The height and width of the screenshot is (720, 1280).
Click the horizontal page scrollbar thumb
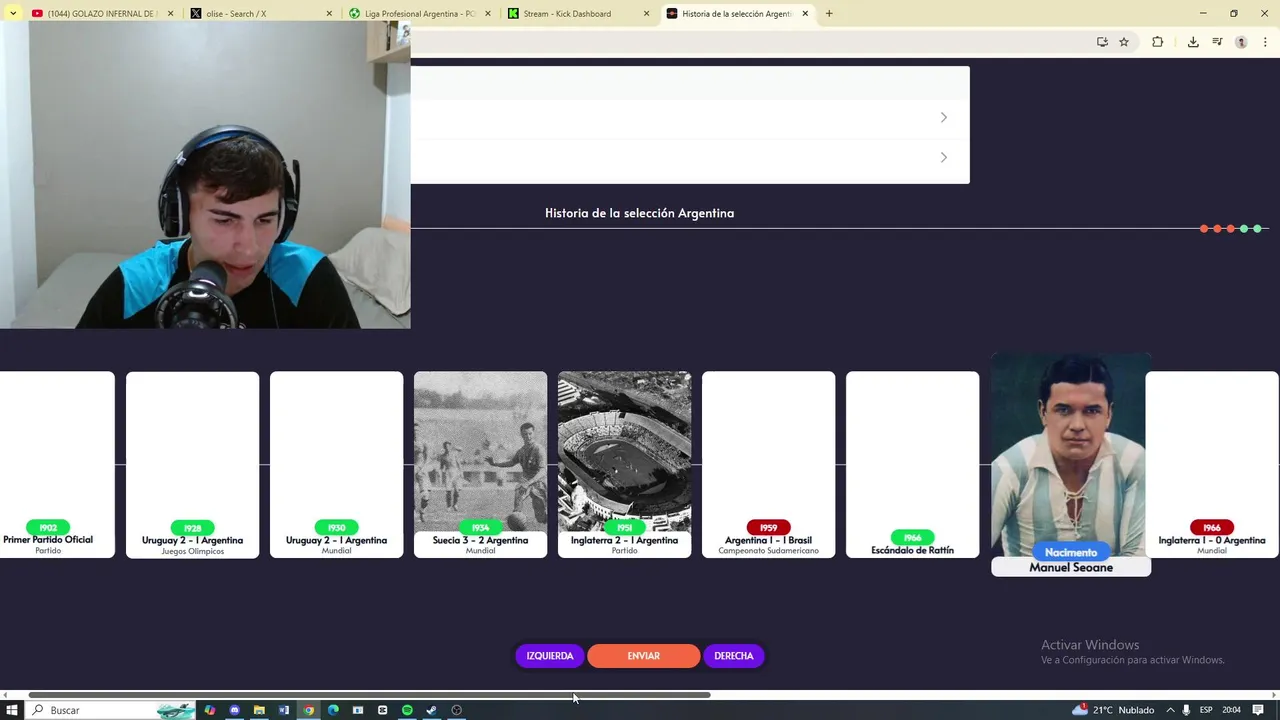[x=369, y=695]
